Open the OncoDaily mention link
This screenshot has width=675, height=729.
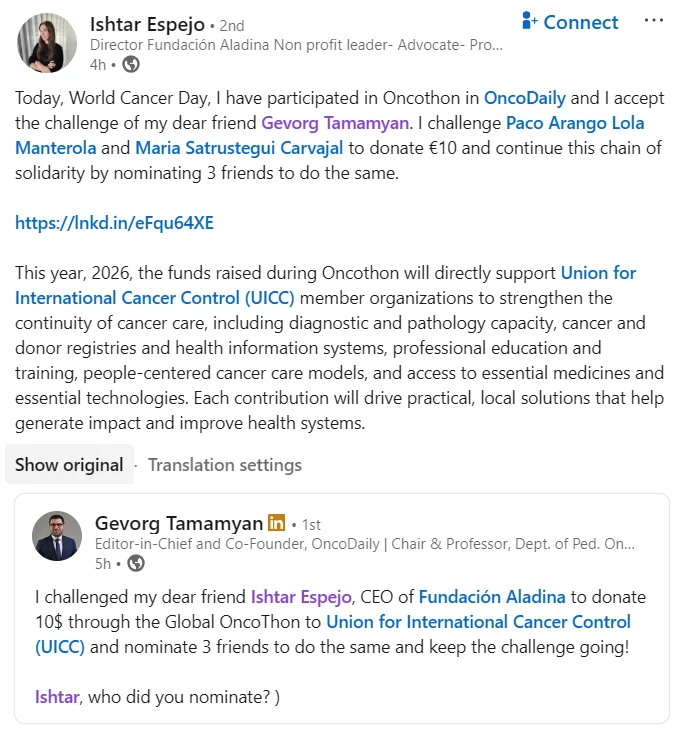[524, 98]
